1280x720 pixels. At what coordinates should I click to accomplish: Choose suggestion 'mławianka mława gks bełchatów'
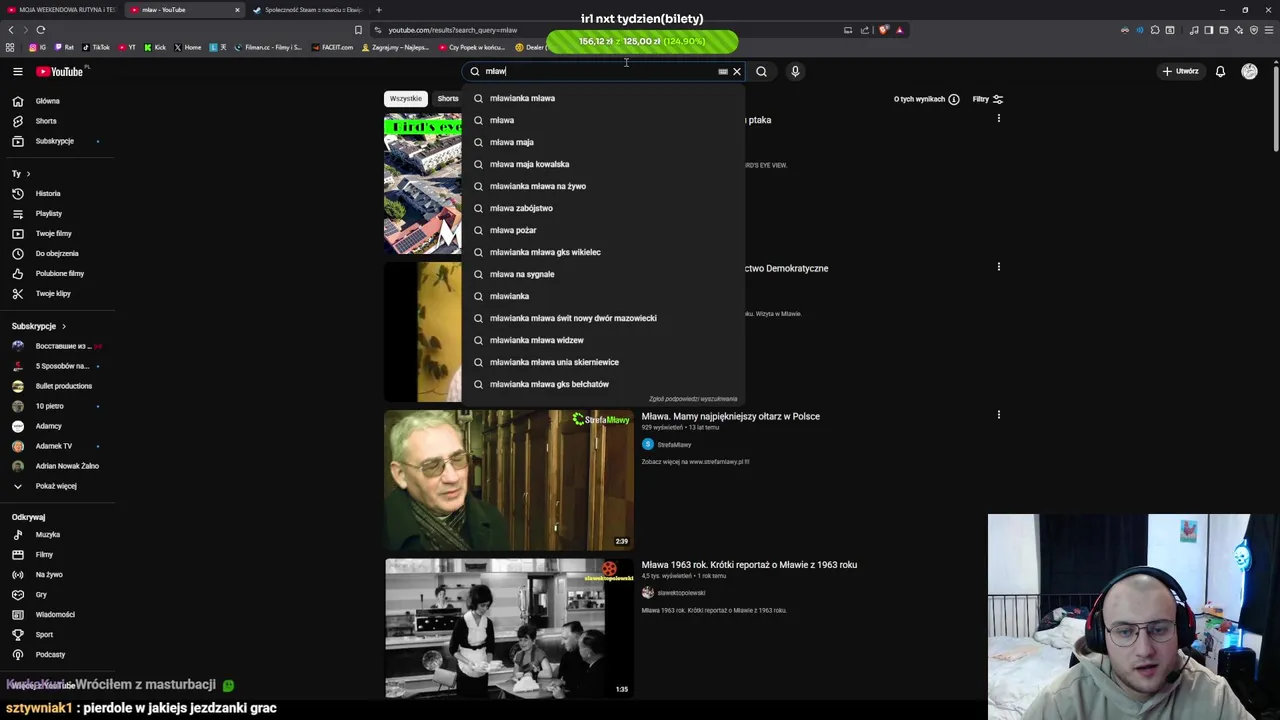tap(604, 384)
